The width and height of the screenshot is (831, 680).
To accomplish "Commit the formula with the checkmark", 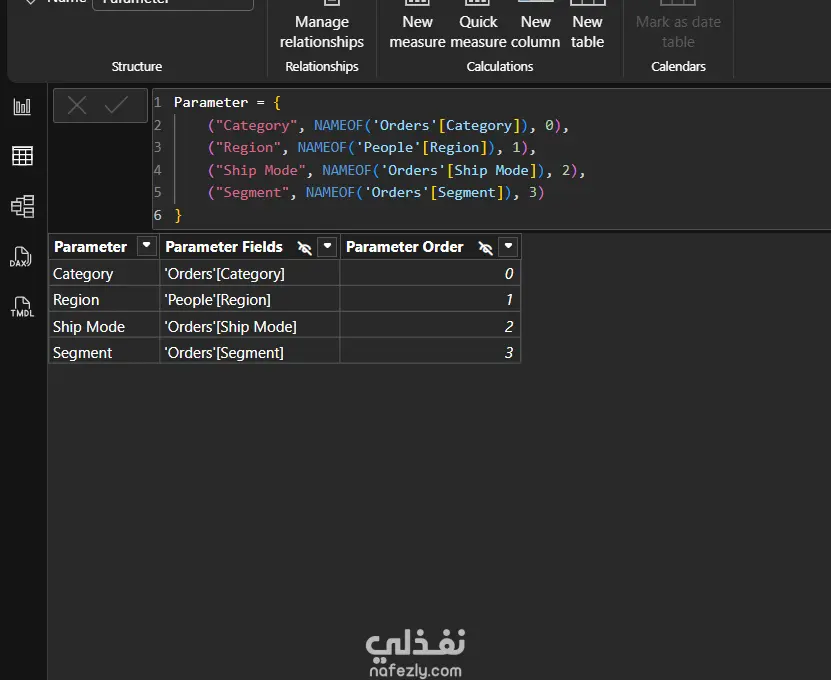I will click(x=116, y=105).
